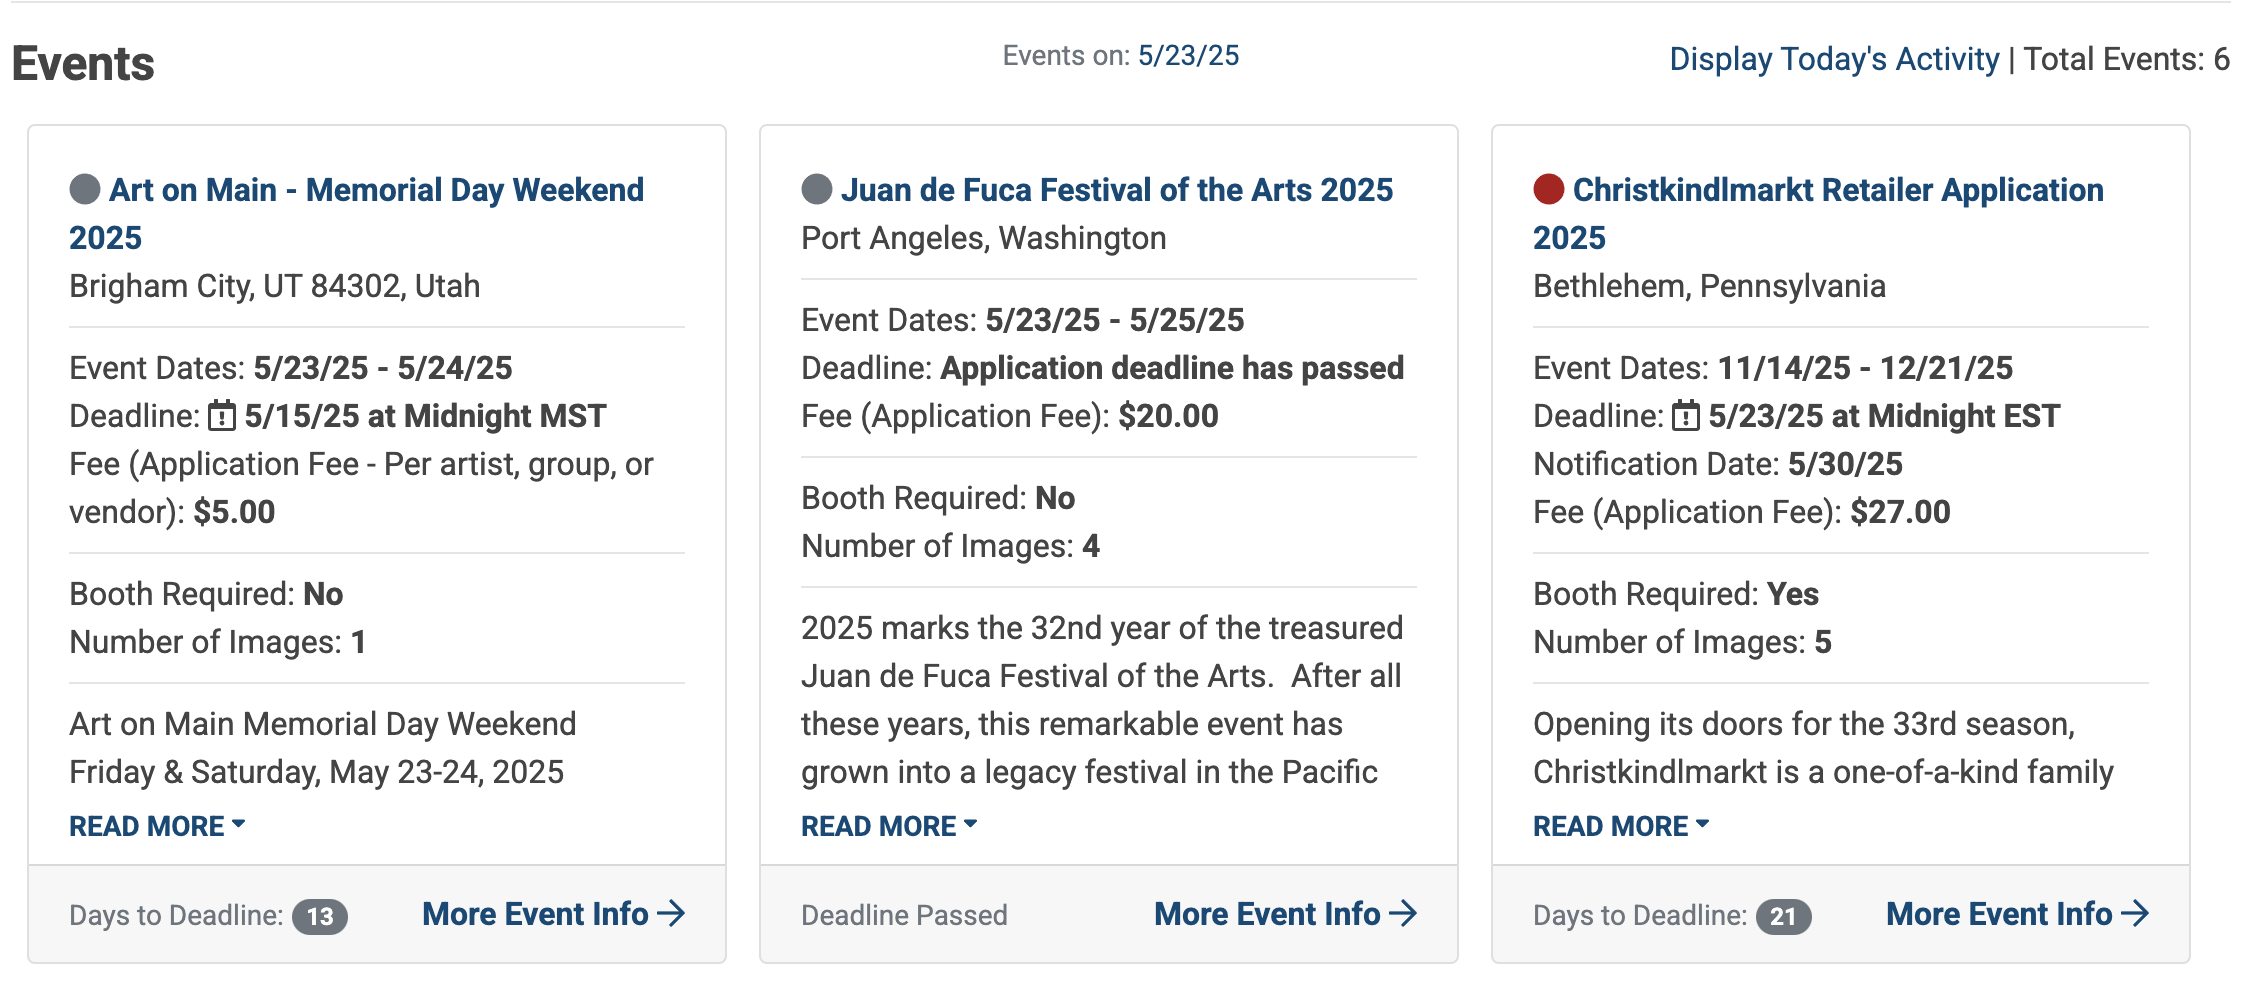
Task: Click the gray status dot beside Art on Main
Action: (86, 189)
